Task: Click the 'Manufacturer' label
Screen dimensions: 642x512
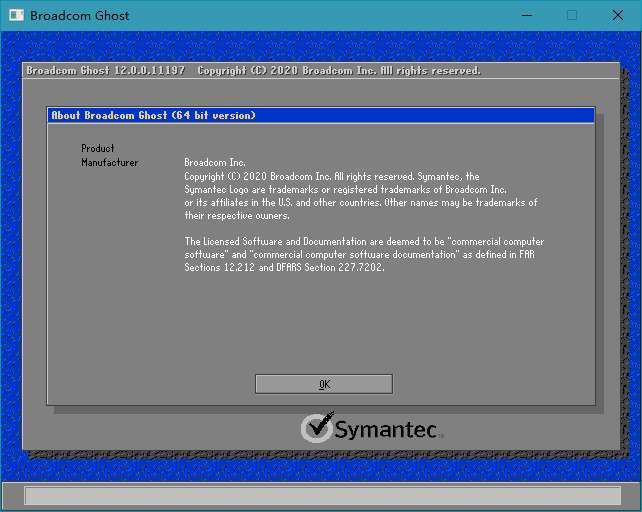Action: [x=109, y=163]
